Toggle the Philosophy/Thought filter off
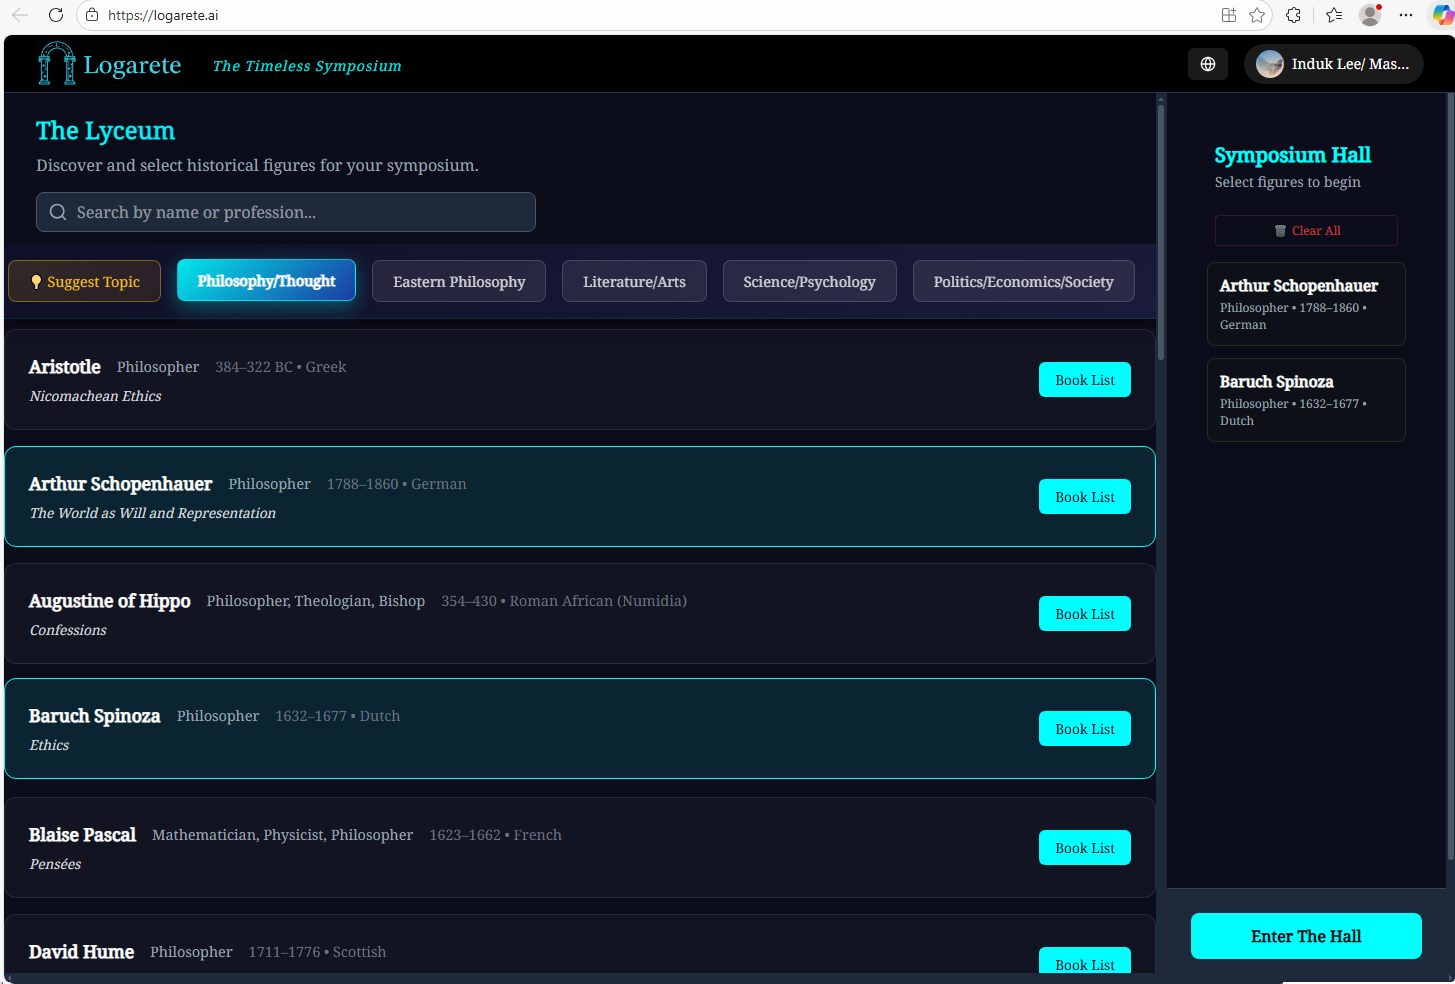The image size is (1455, 984). click(266, 281)
